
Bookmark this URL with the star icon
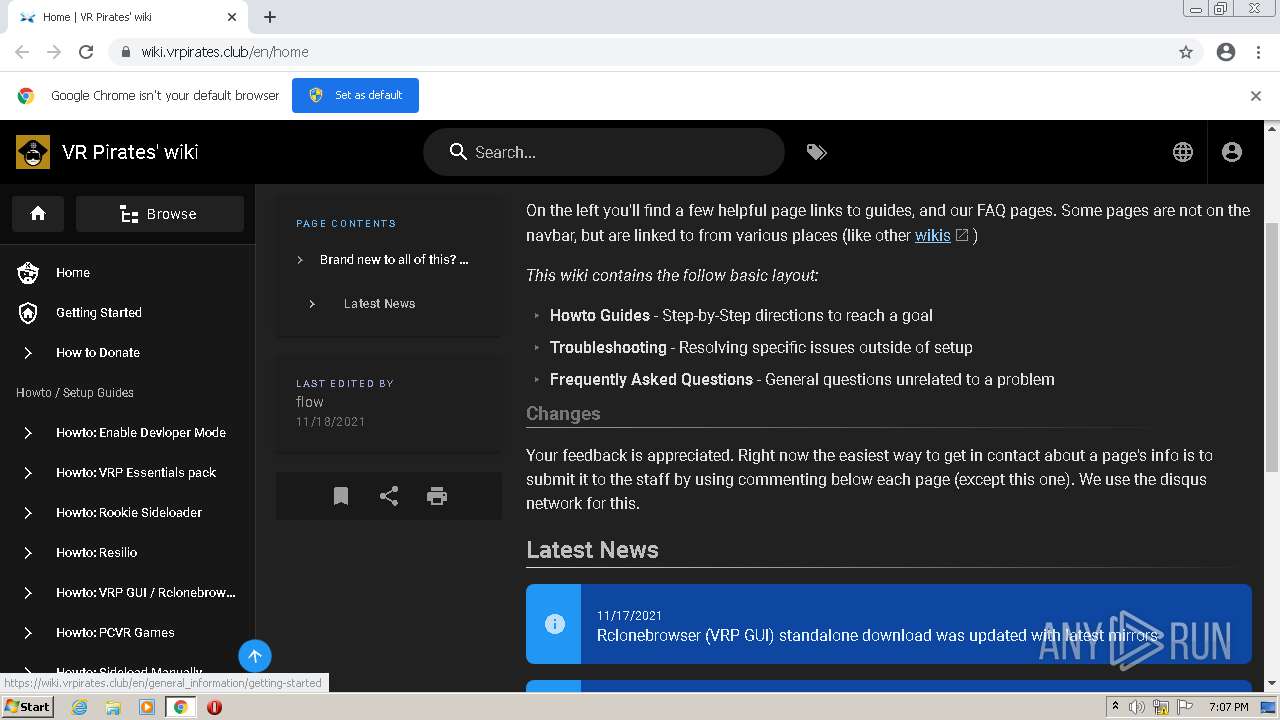click(1186, 52)
